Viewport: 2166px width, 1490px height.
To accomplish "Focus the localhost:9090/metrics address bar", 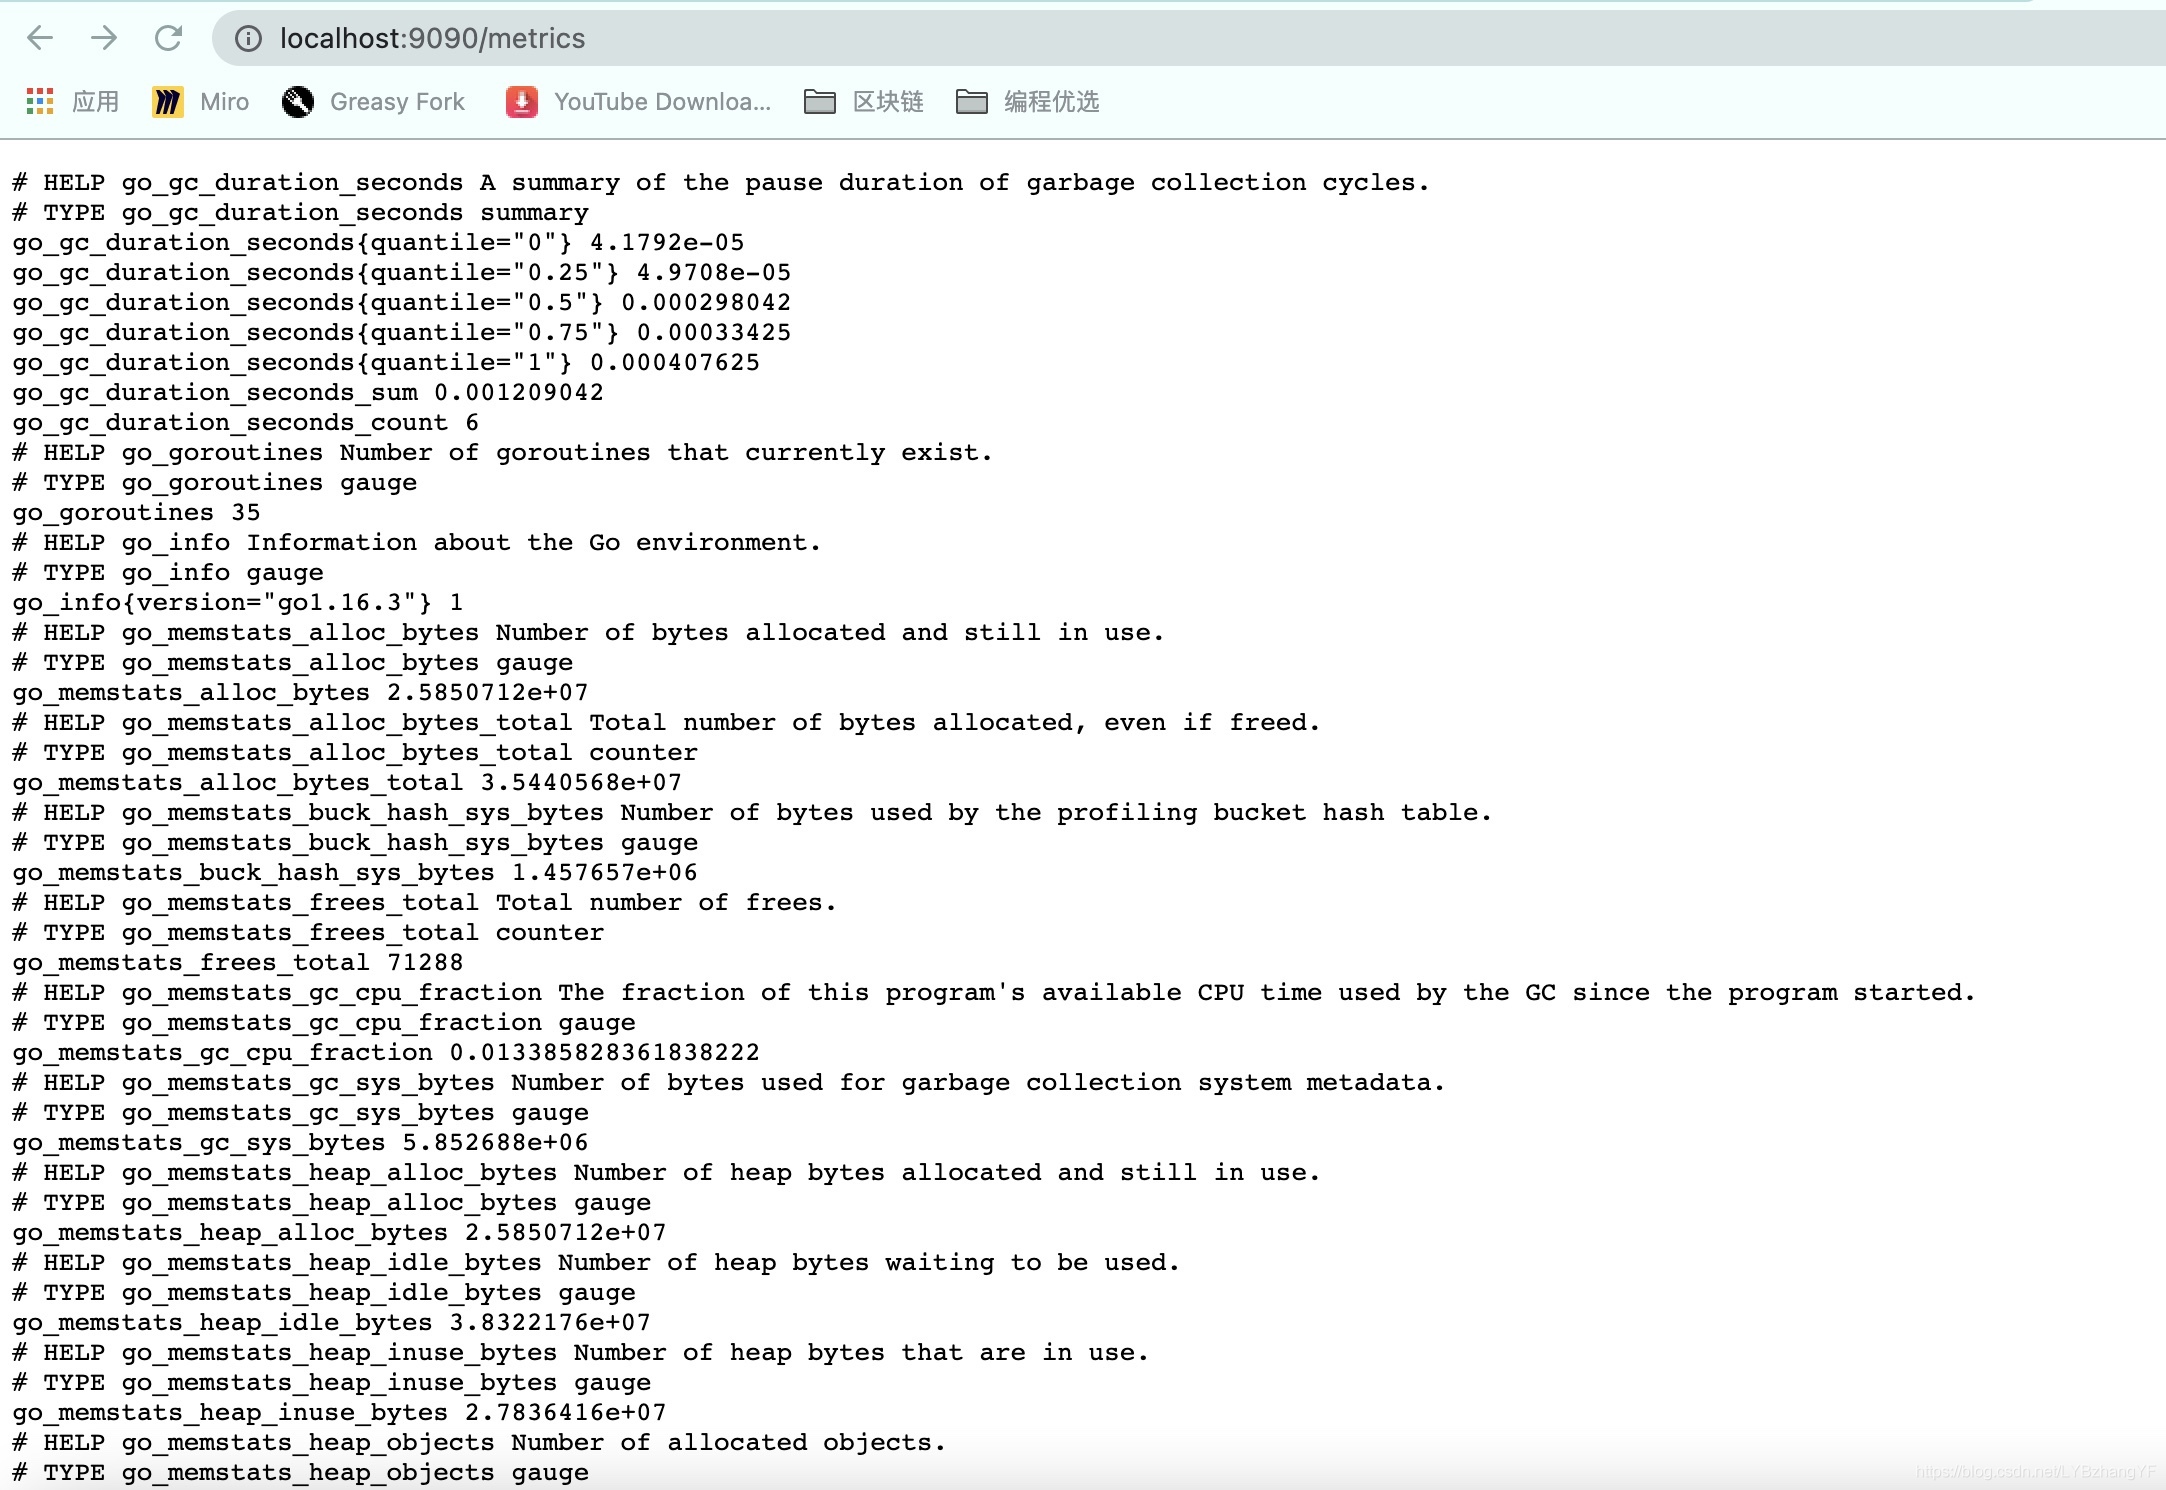I will [x=1189, y=38].
